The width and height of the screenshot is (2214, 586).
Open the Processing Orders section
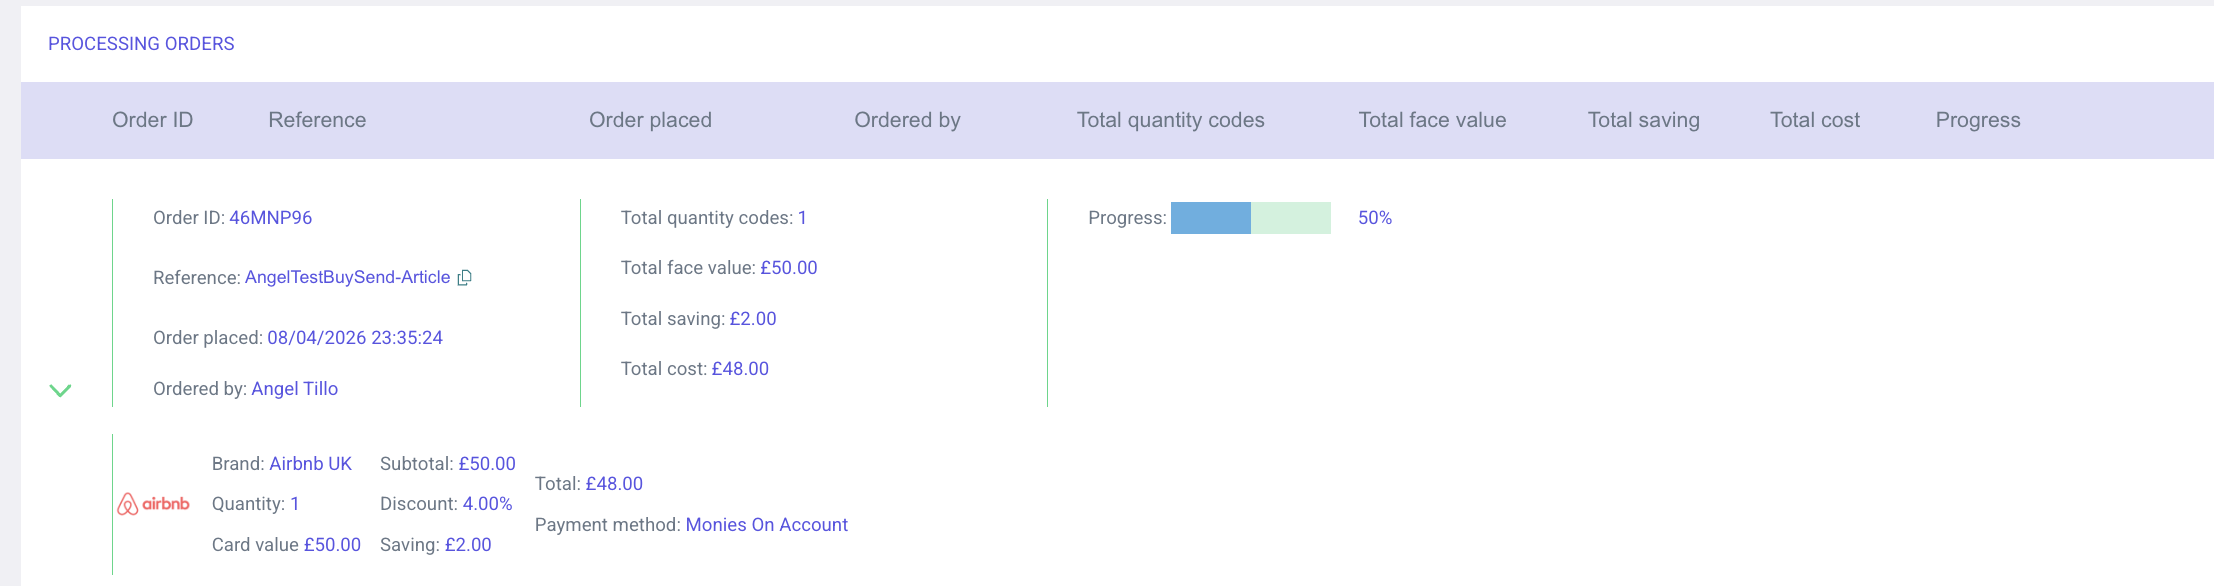(141, 44)
